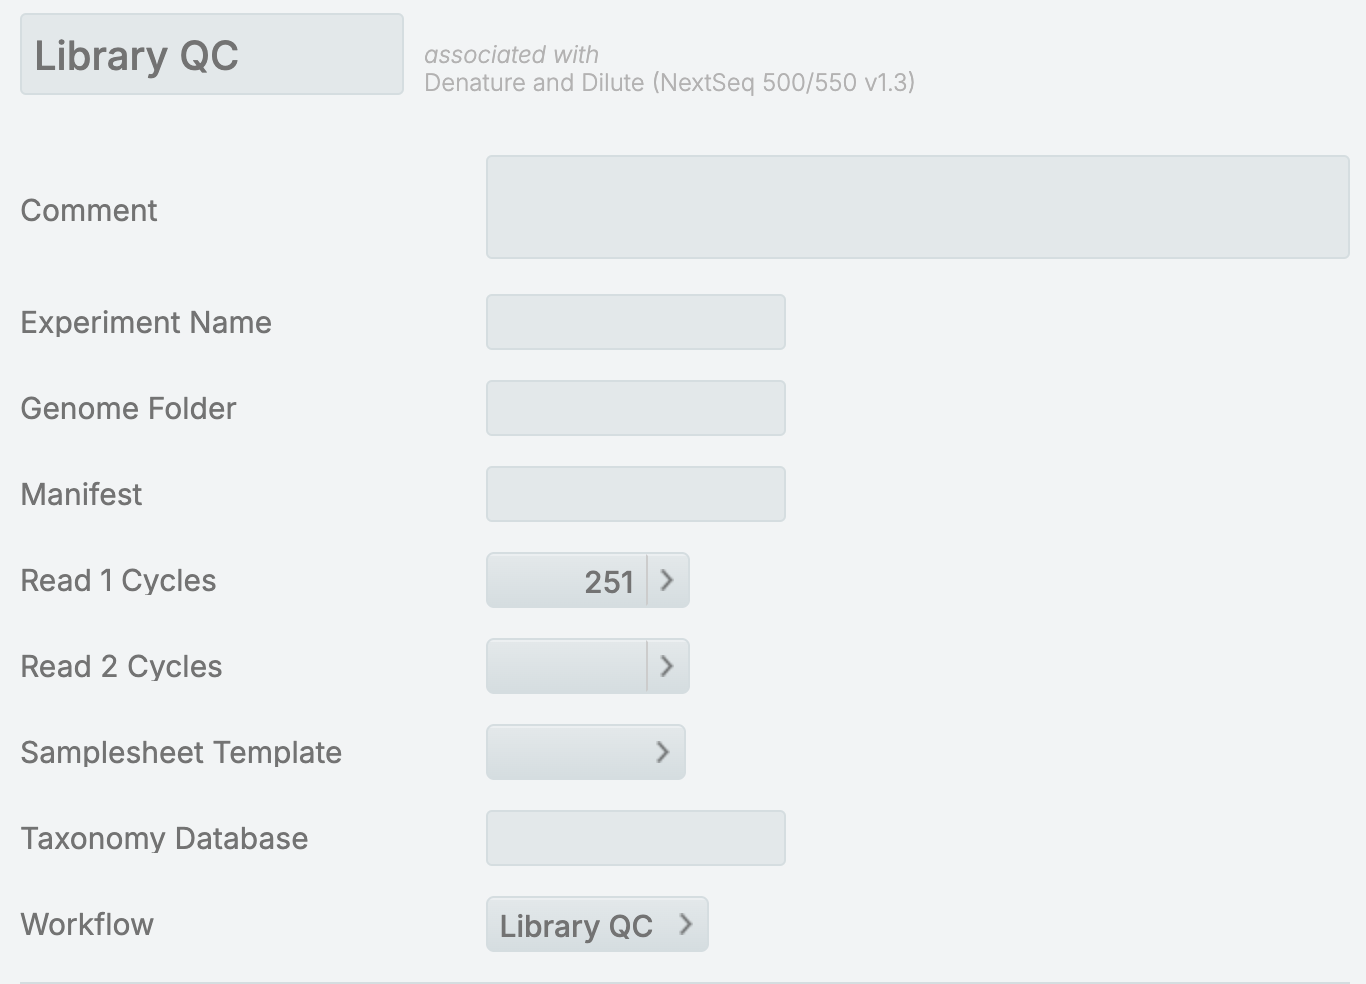This screenshot has width=1366, height=984.
Task: Click into the Manifest input field
Action: point(636,494)
